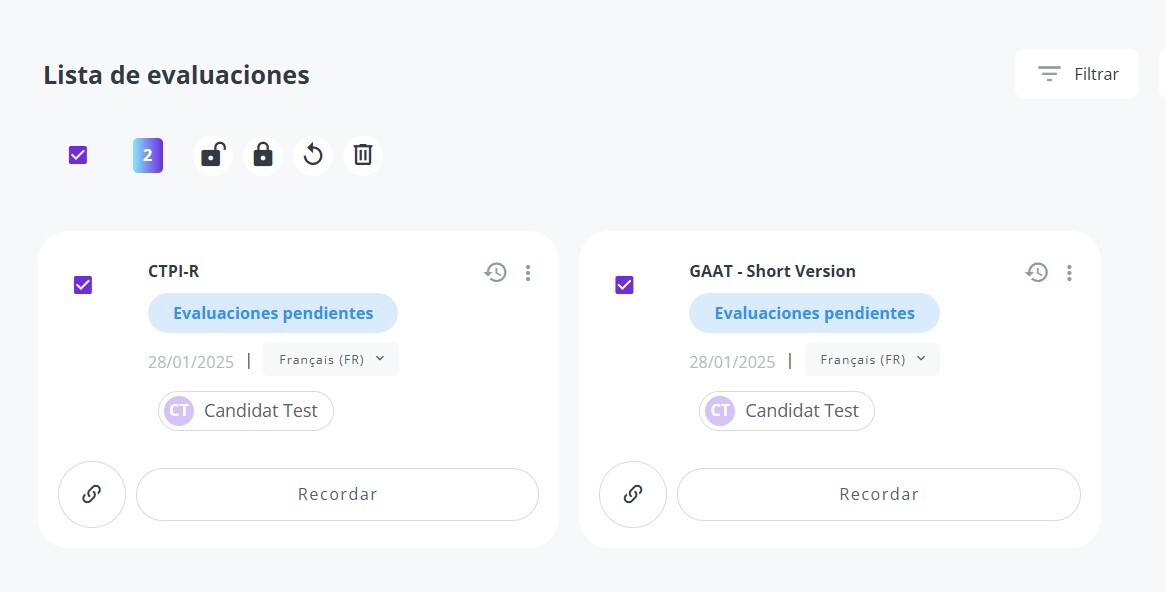The image size is (1166, 592).
Task: Open history icon on CTPI-R card
Action: [495, 272]
